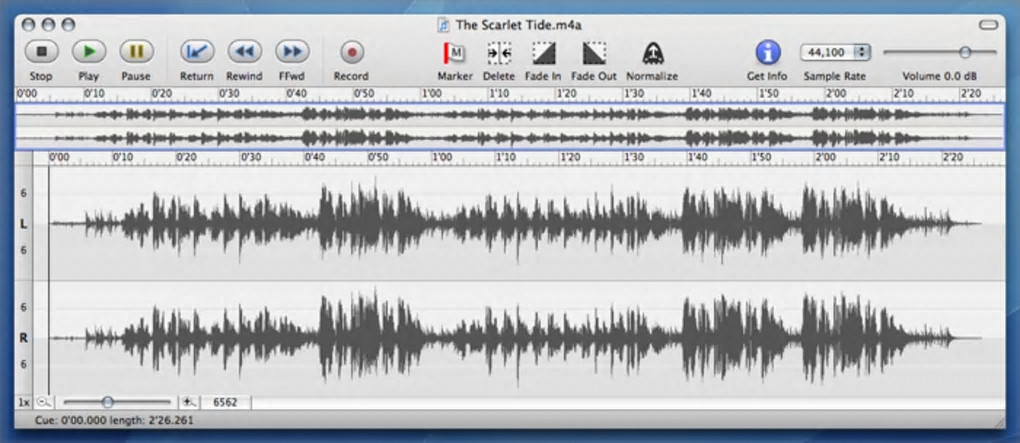Apply the Fade Out effect
The image size is (1020, 443).
point(594,52)
